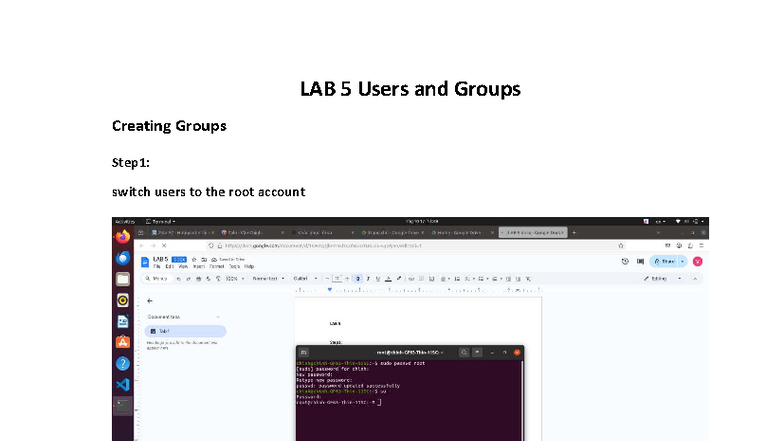Open the terminal new-tab button
Screen dimensions: 784x441
tap(304, 352)
